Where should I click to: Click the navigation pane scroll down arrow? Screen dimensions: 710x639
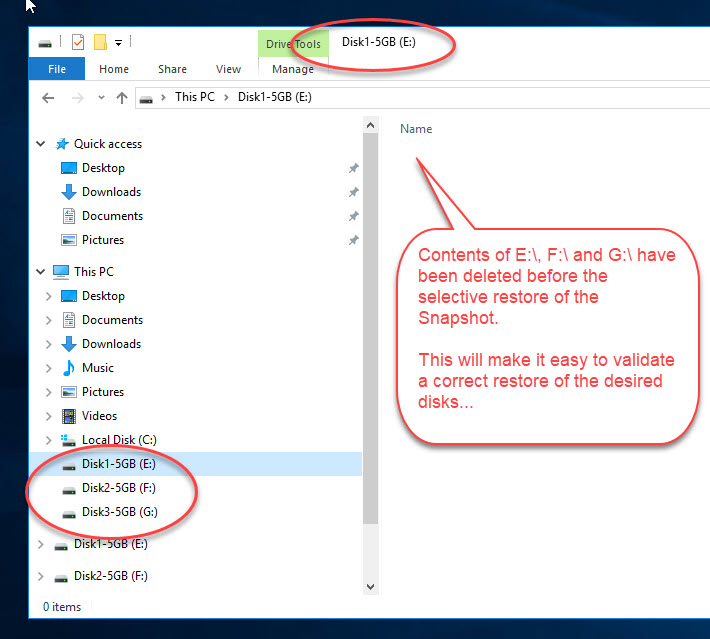tap(370, 586)
